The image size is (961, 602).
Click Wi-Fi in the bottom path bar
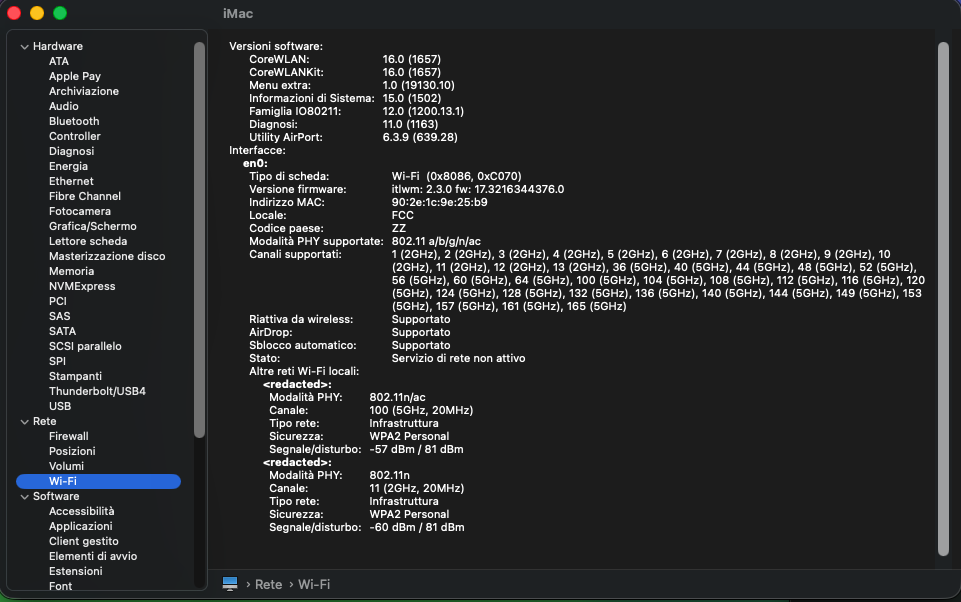(x=314, y=584)
